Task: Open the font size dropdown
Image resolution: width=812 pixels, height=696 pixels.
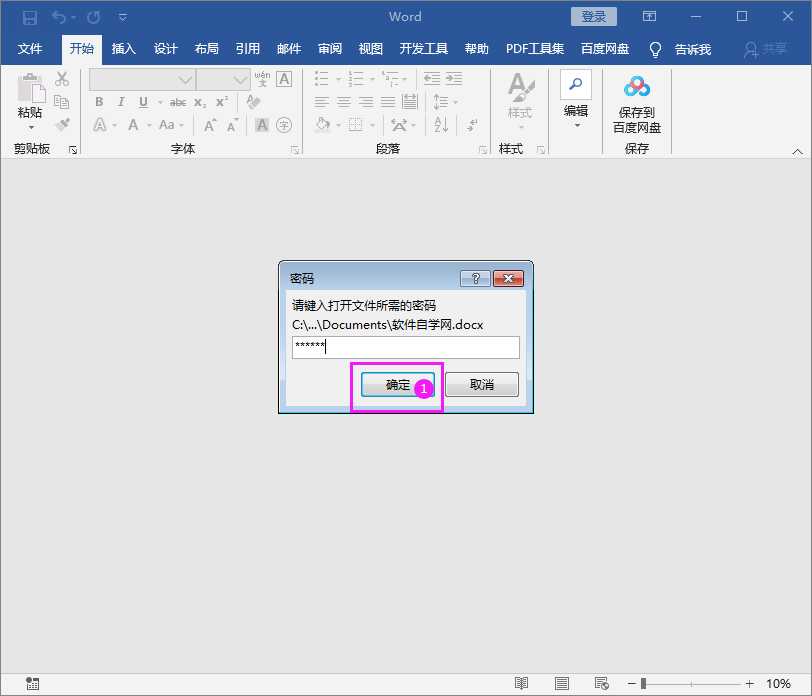Action: click(240, 79)
